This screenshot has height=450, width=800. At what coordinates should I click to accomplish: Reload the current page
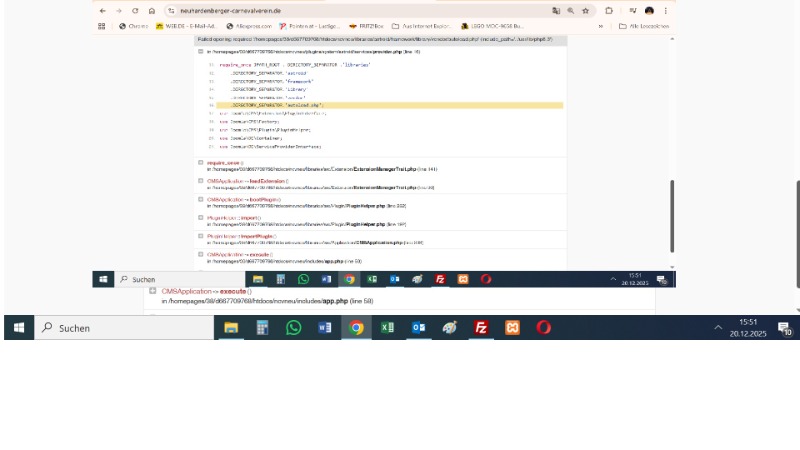pos(135,10)
